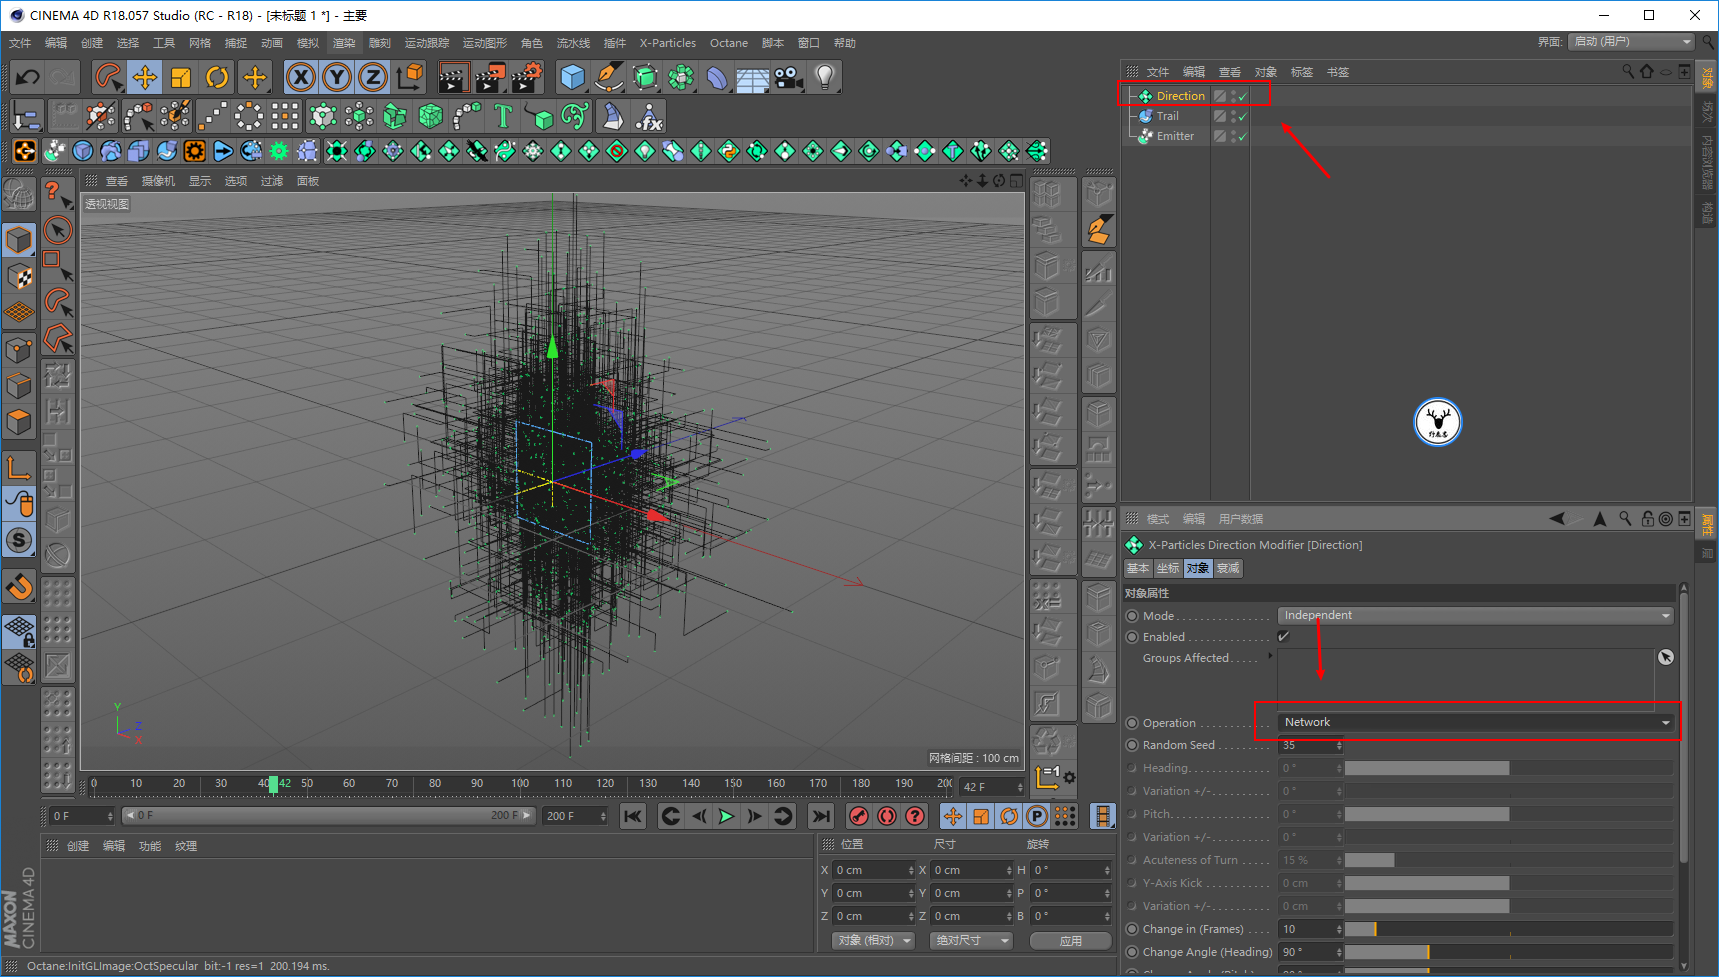Image resolution: width=1719 pixels, height=977 pixels.
Task: Toggle the Y axis lock
Action: pyautogui.click(x=337, y=77)
